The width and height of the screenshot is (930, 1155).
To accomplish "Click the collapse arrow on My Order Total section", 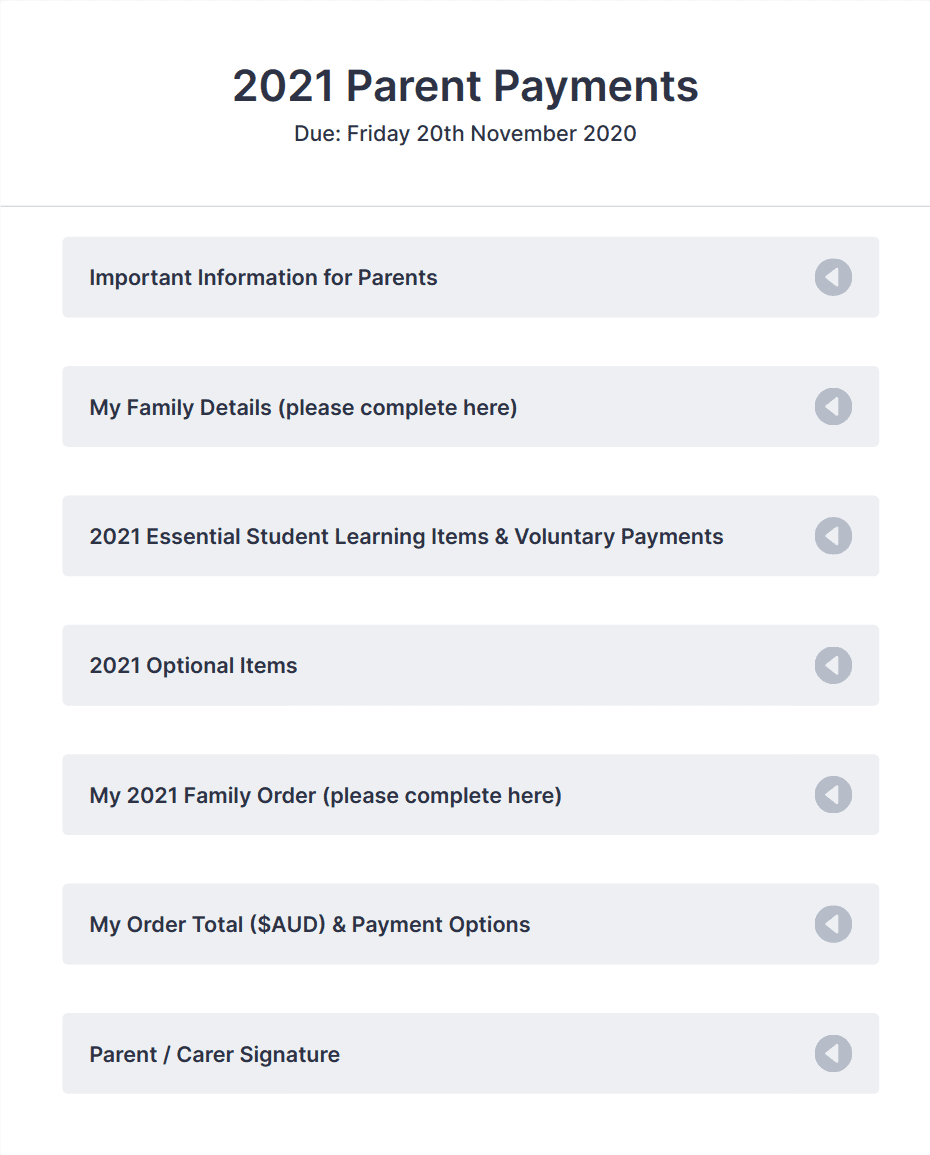I will 833,924.
